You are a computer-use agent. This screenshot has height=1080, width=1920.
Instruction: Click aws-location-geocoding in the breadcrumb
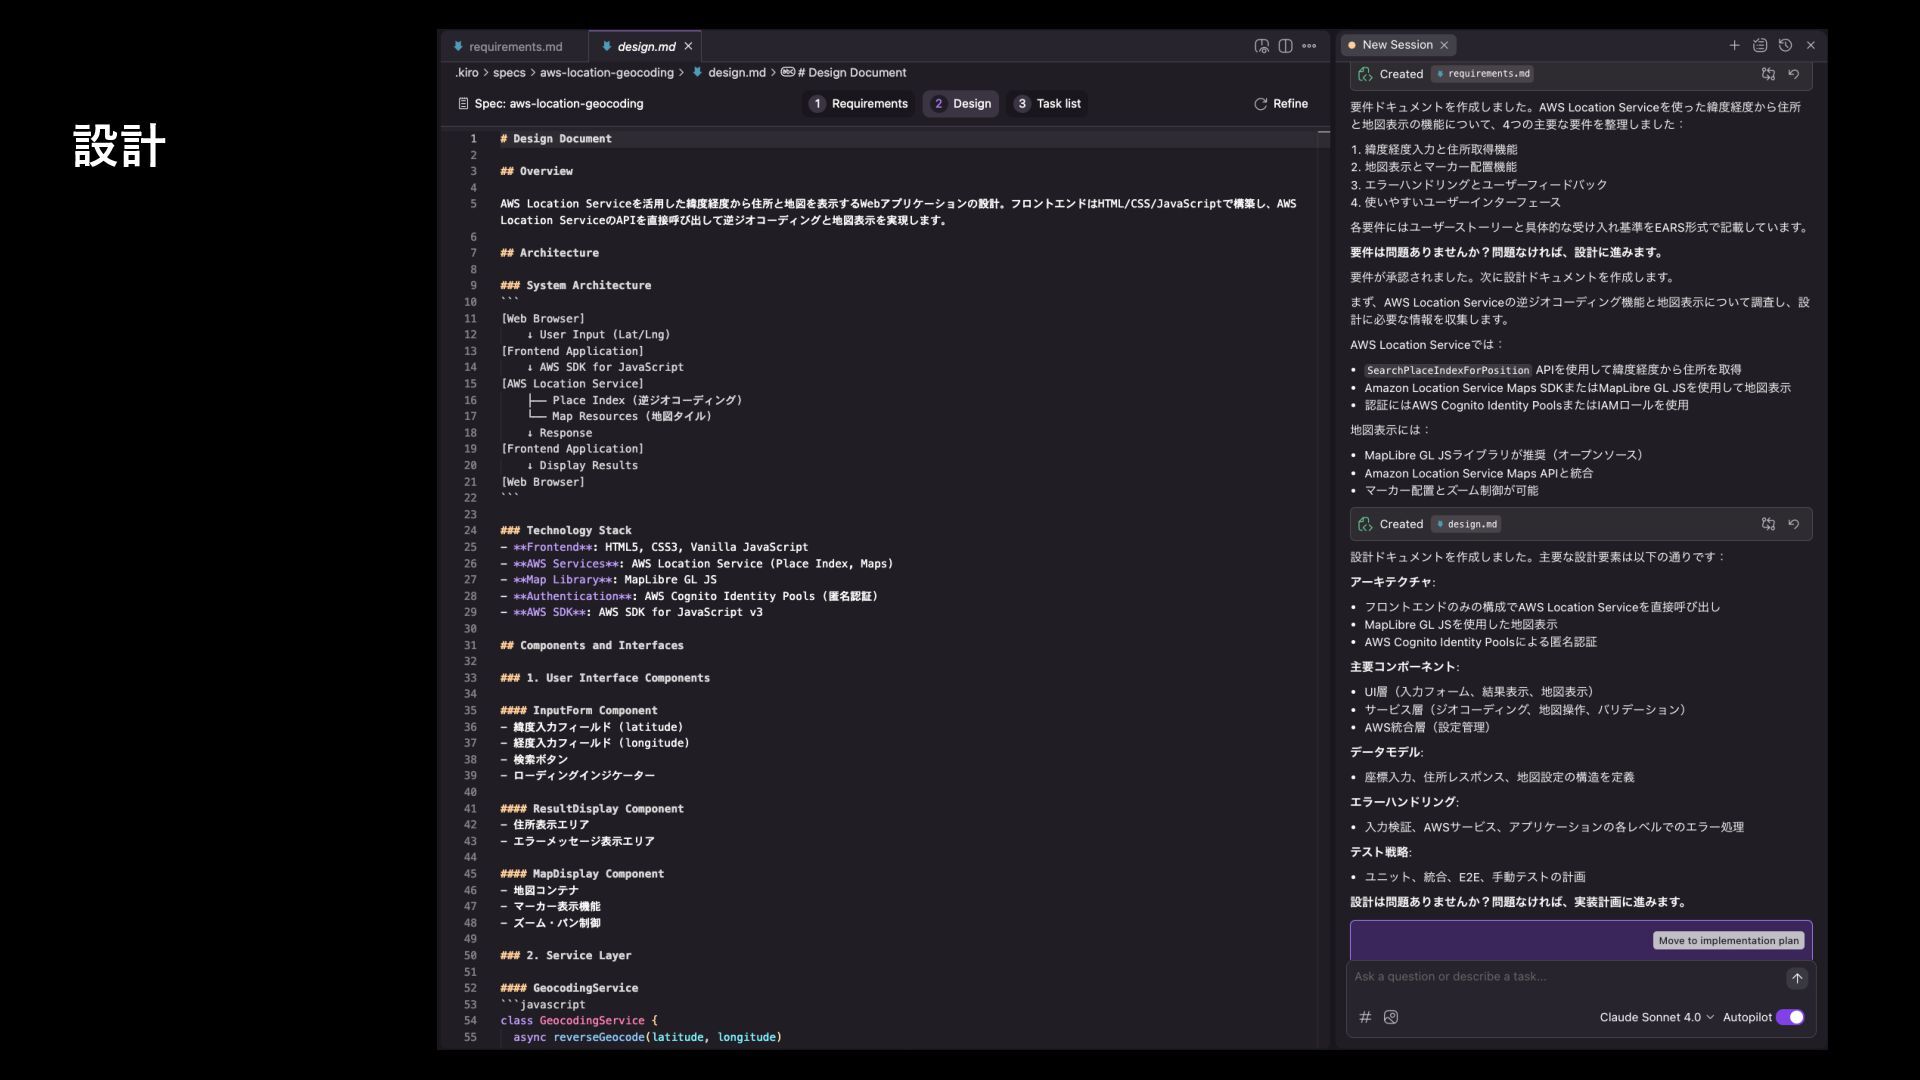coord(607,73)
